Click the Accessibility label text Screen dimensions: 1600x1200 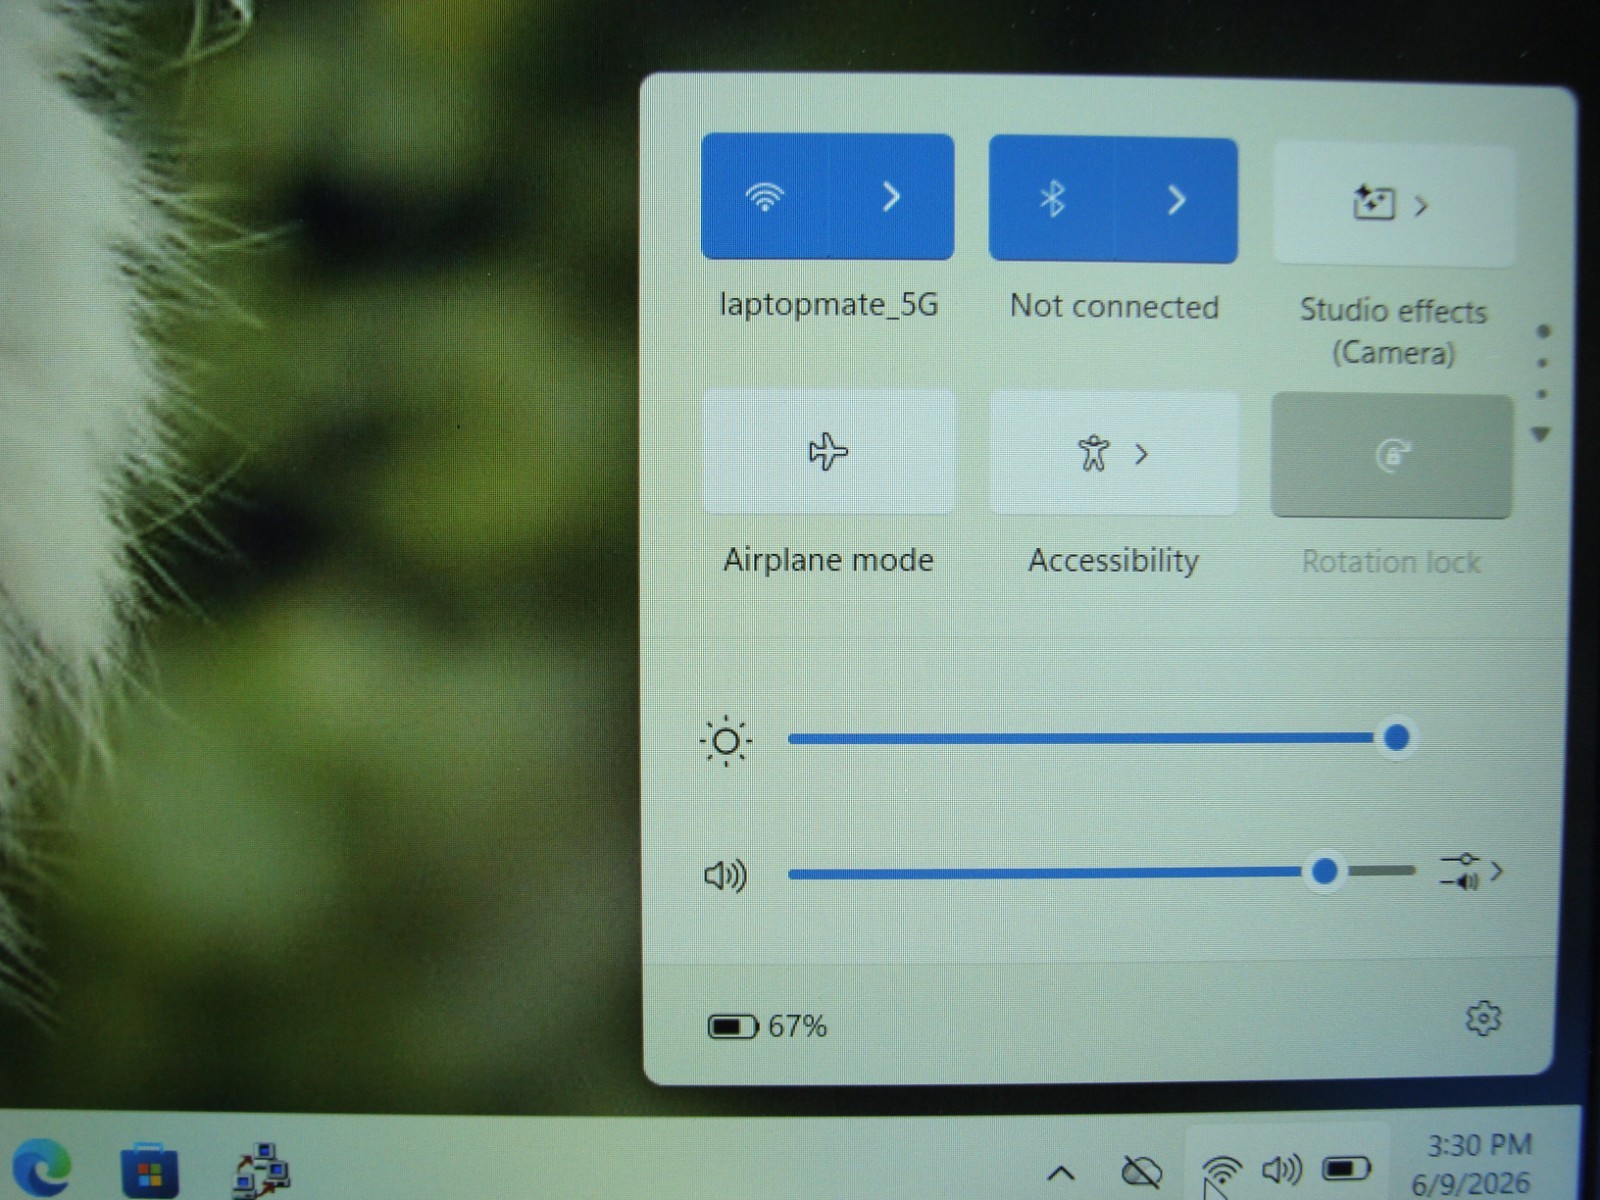[x=1113, y=560]
